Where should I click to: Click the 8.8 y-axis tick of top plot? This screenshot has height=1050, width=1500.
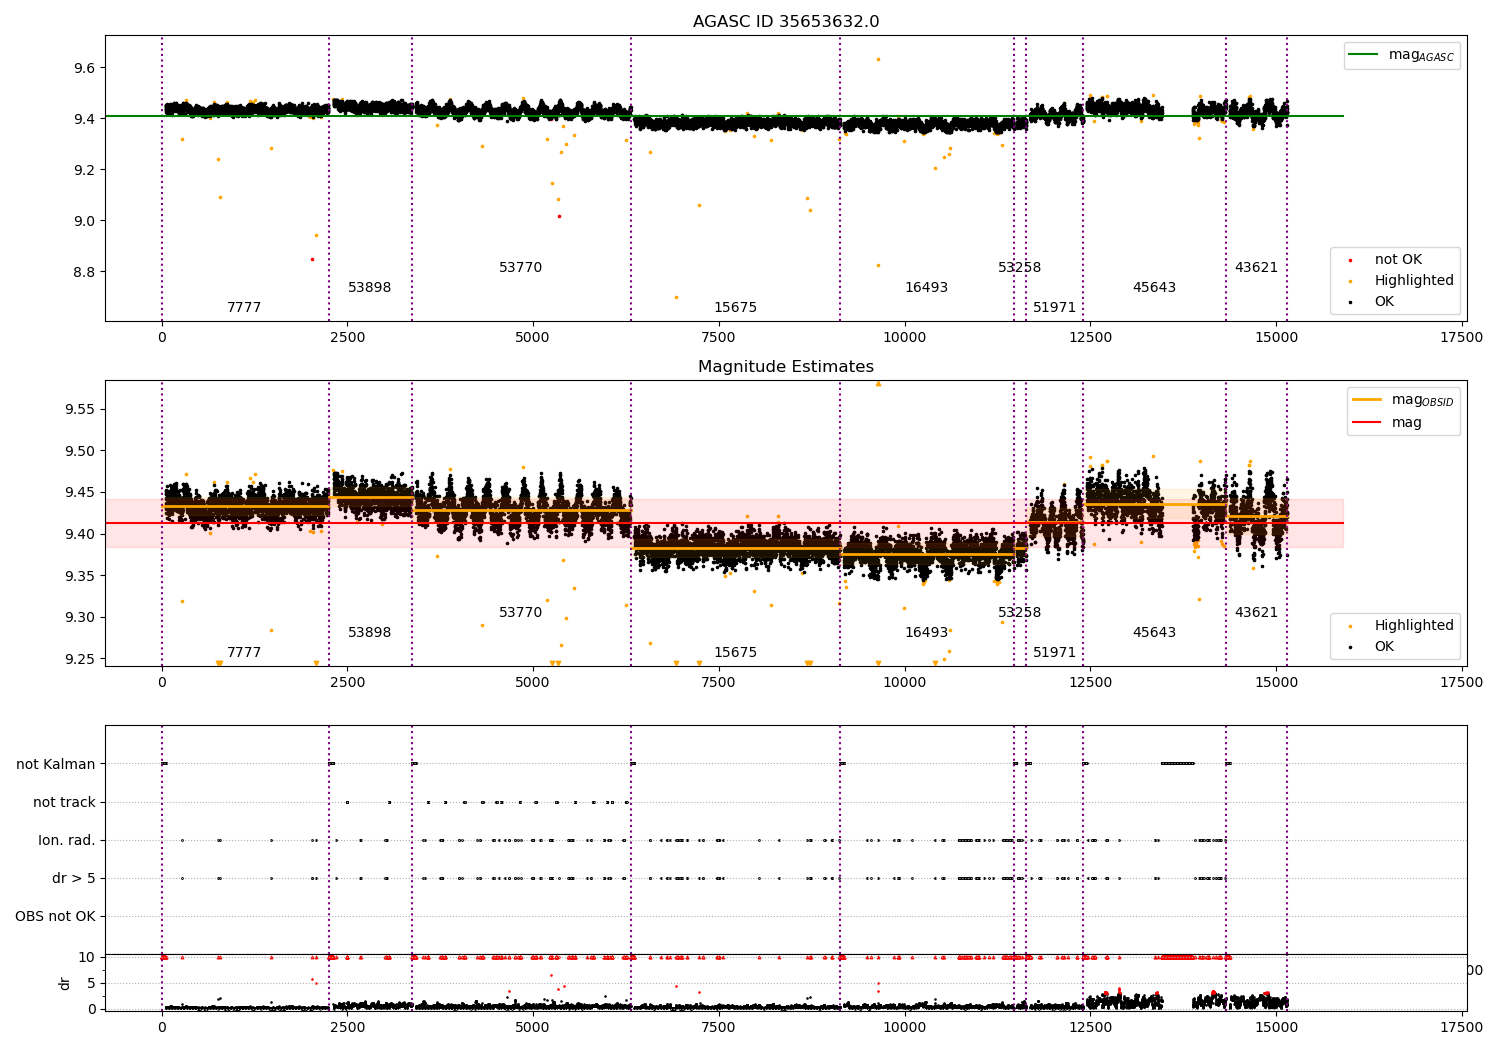[85, 272]
